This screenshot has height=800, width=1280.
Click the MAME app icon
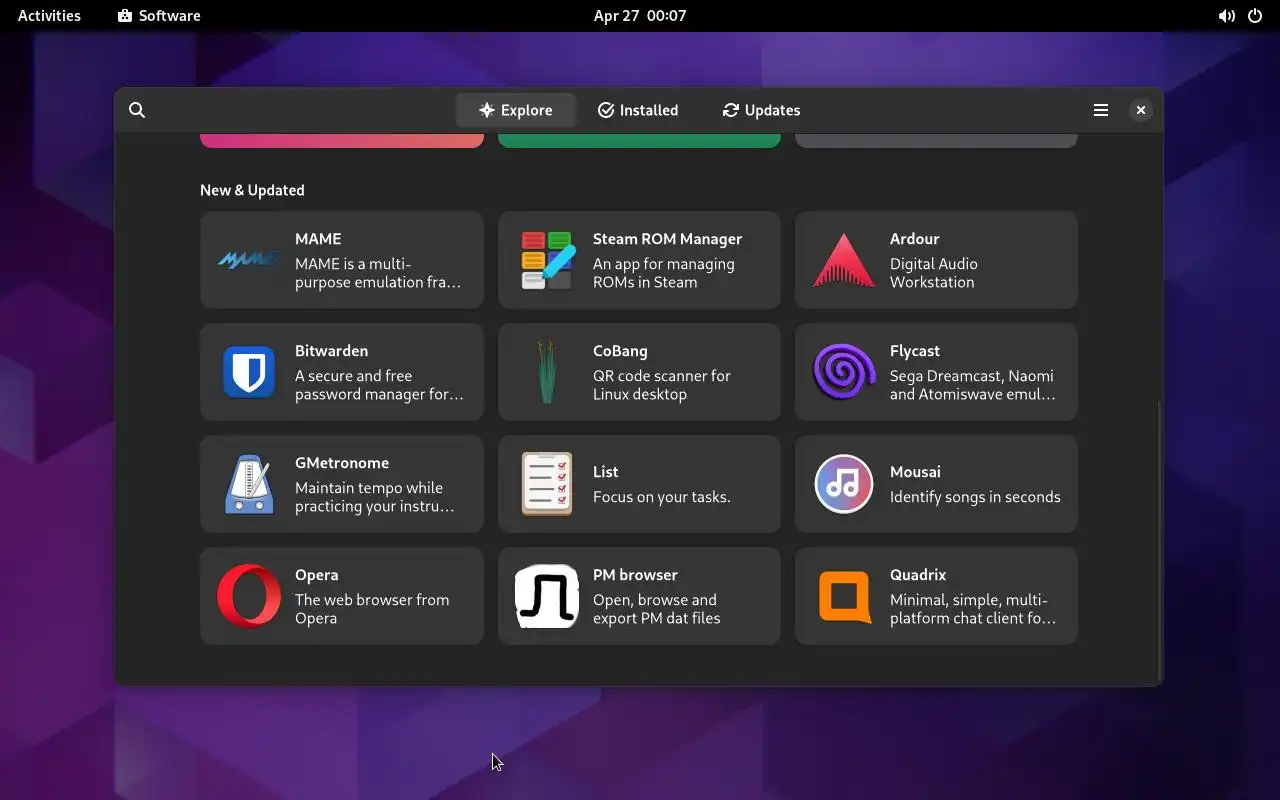tap(248, 260)
